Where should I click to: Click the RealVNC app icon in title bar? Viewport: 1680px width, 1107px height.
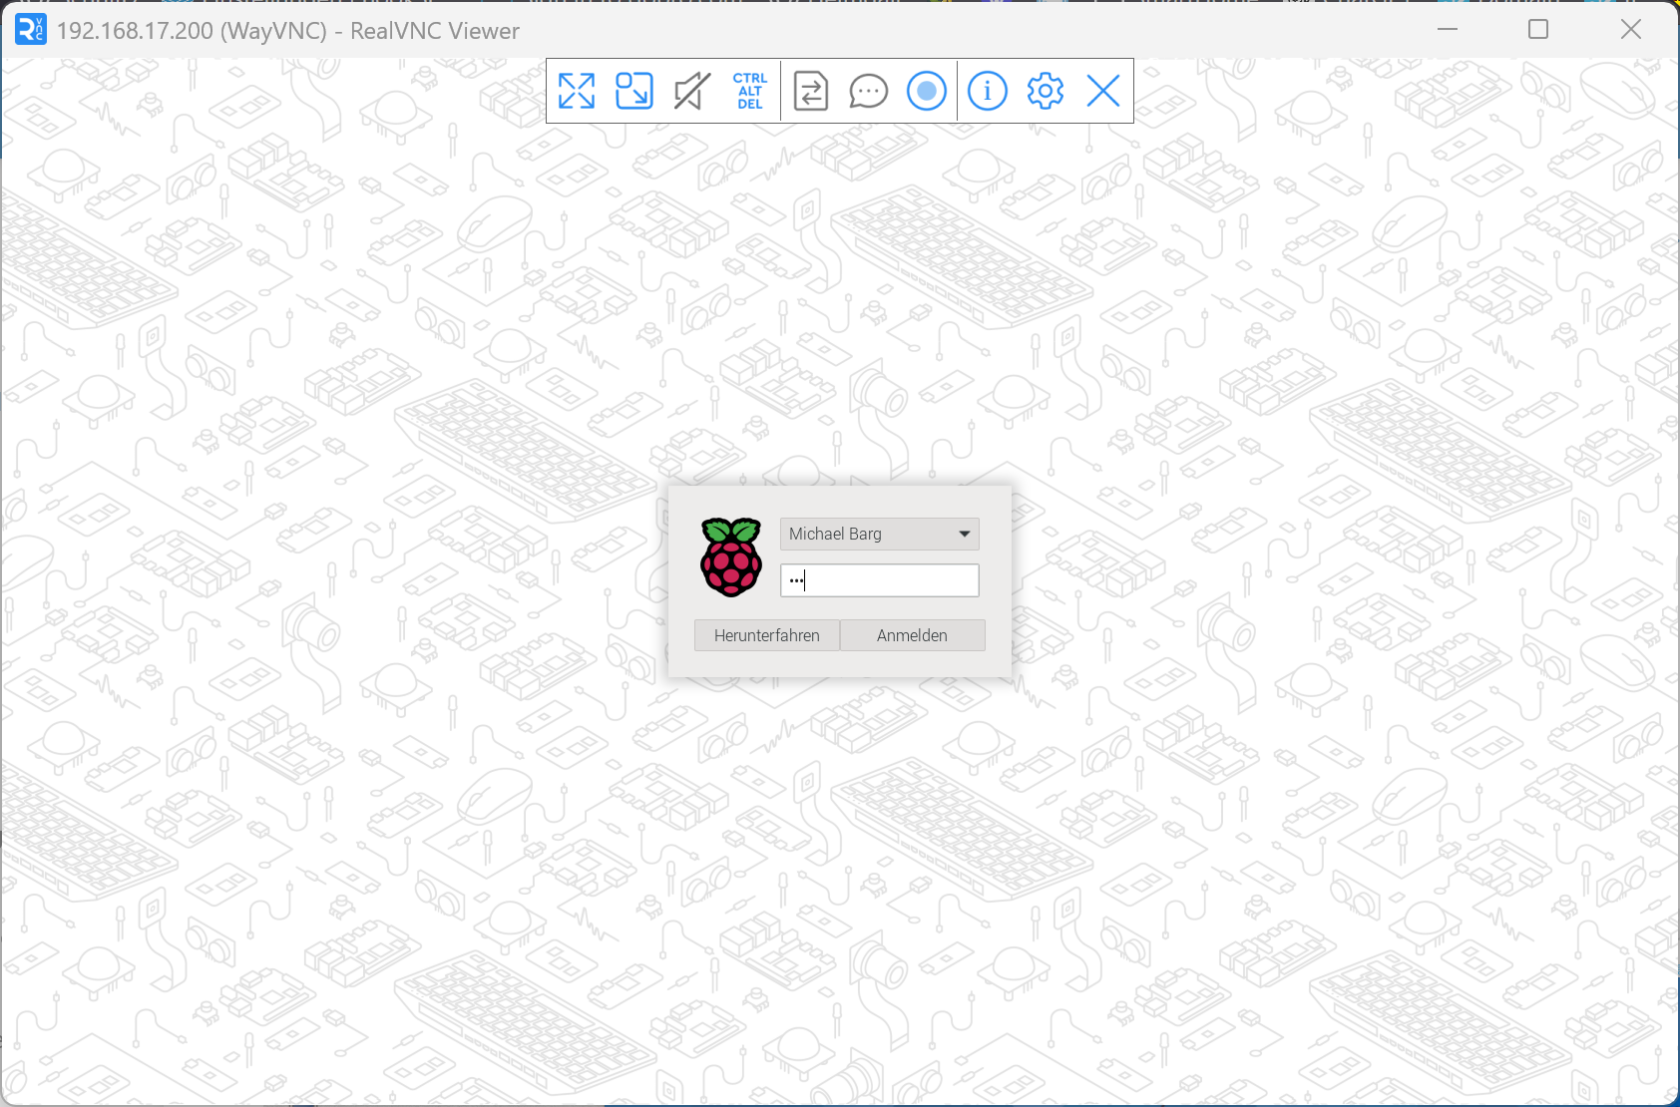point(30,30)
